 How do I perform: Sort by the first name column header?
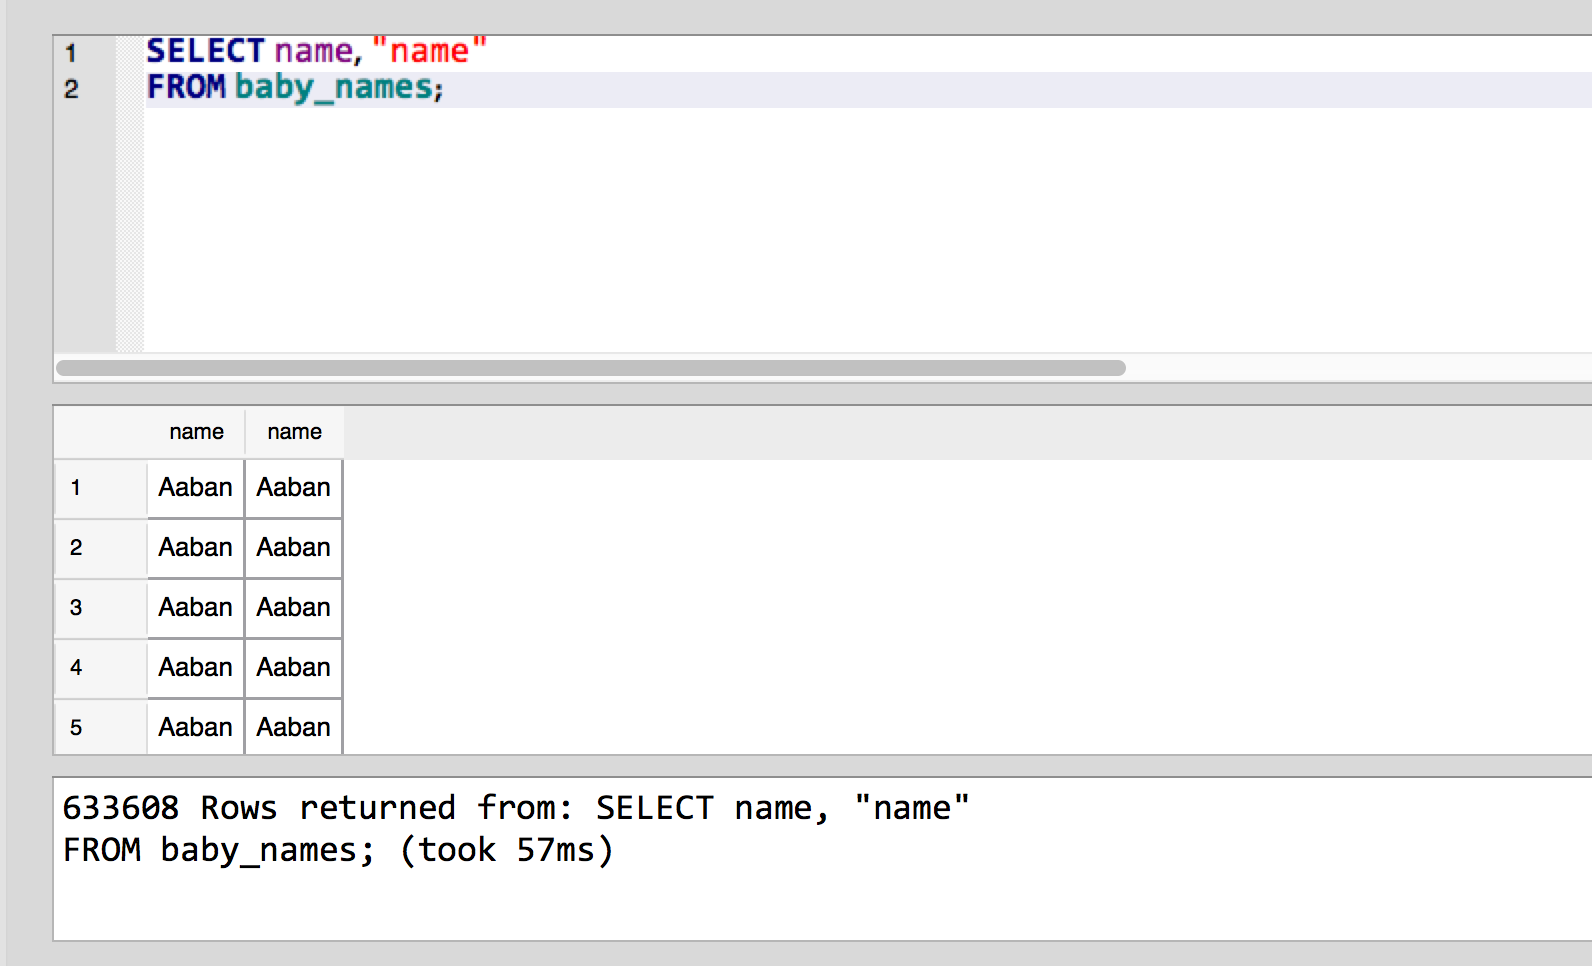click(196, 432)
